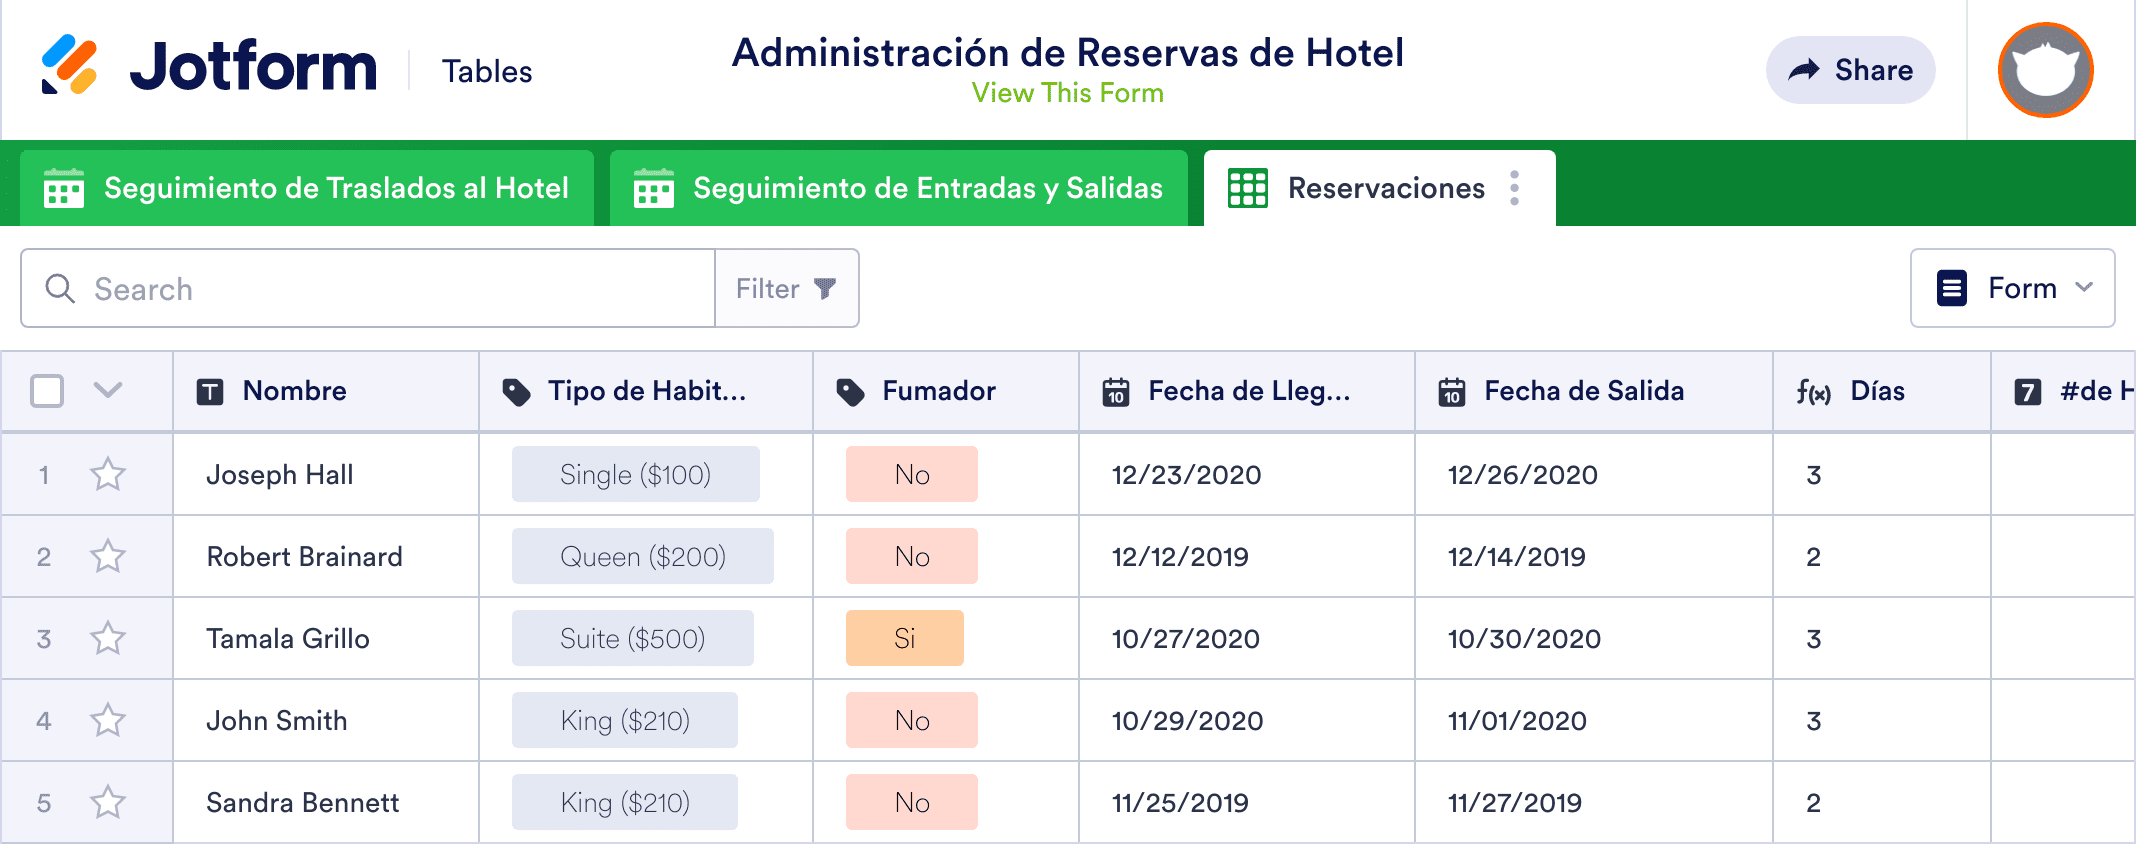The image size is (2136, 844).
Task: Click the Share arrow icon
Action: [1806, 70]
